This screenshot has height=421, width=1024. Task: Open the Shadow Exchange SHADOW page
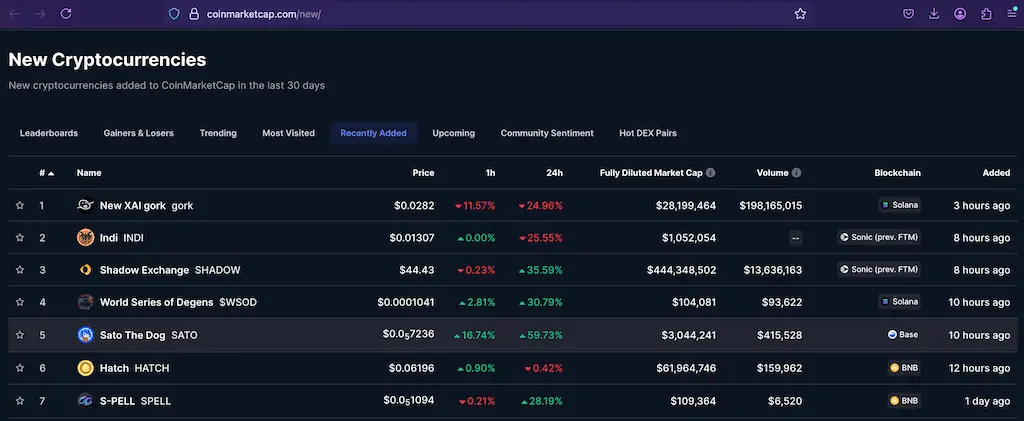click(x=170, y=270)
